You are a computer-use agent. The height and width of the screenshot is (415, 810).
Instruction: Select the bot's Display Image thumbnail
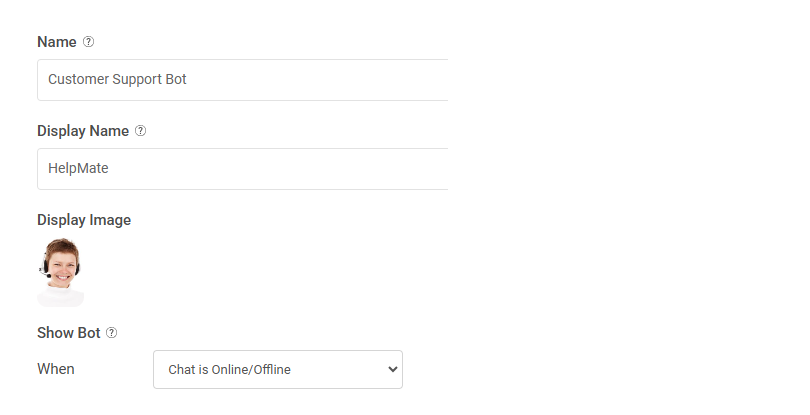click(x=61, y=271)
